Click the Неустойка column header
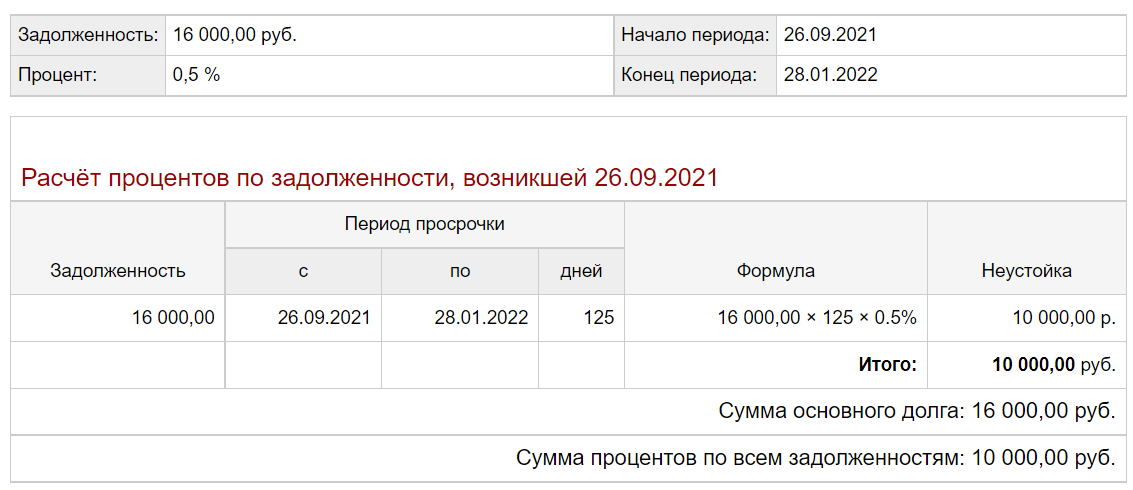Screen dimensions: 1133x490 point(1026,270)
